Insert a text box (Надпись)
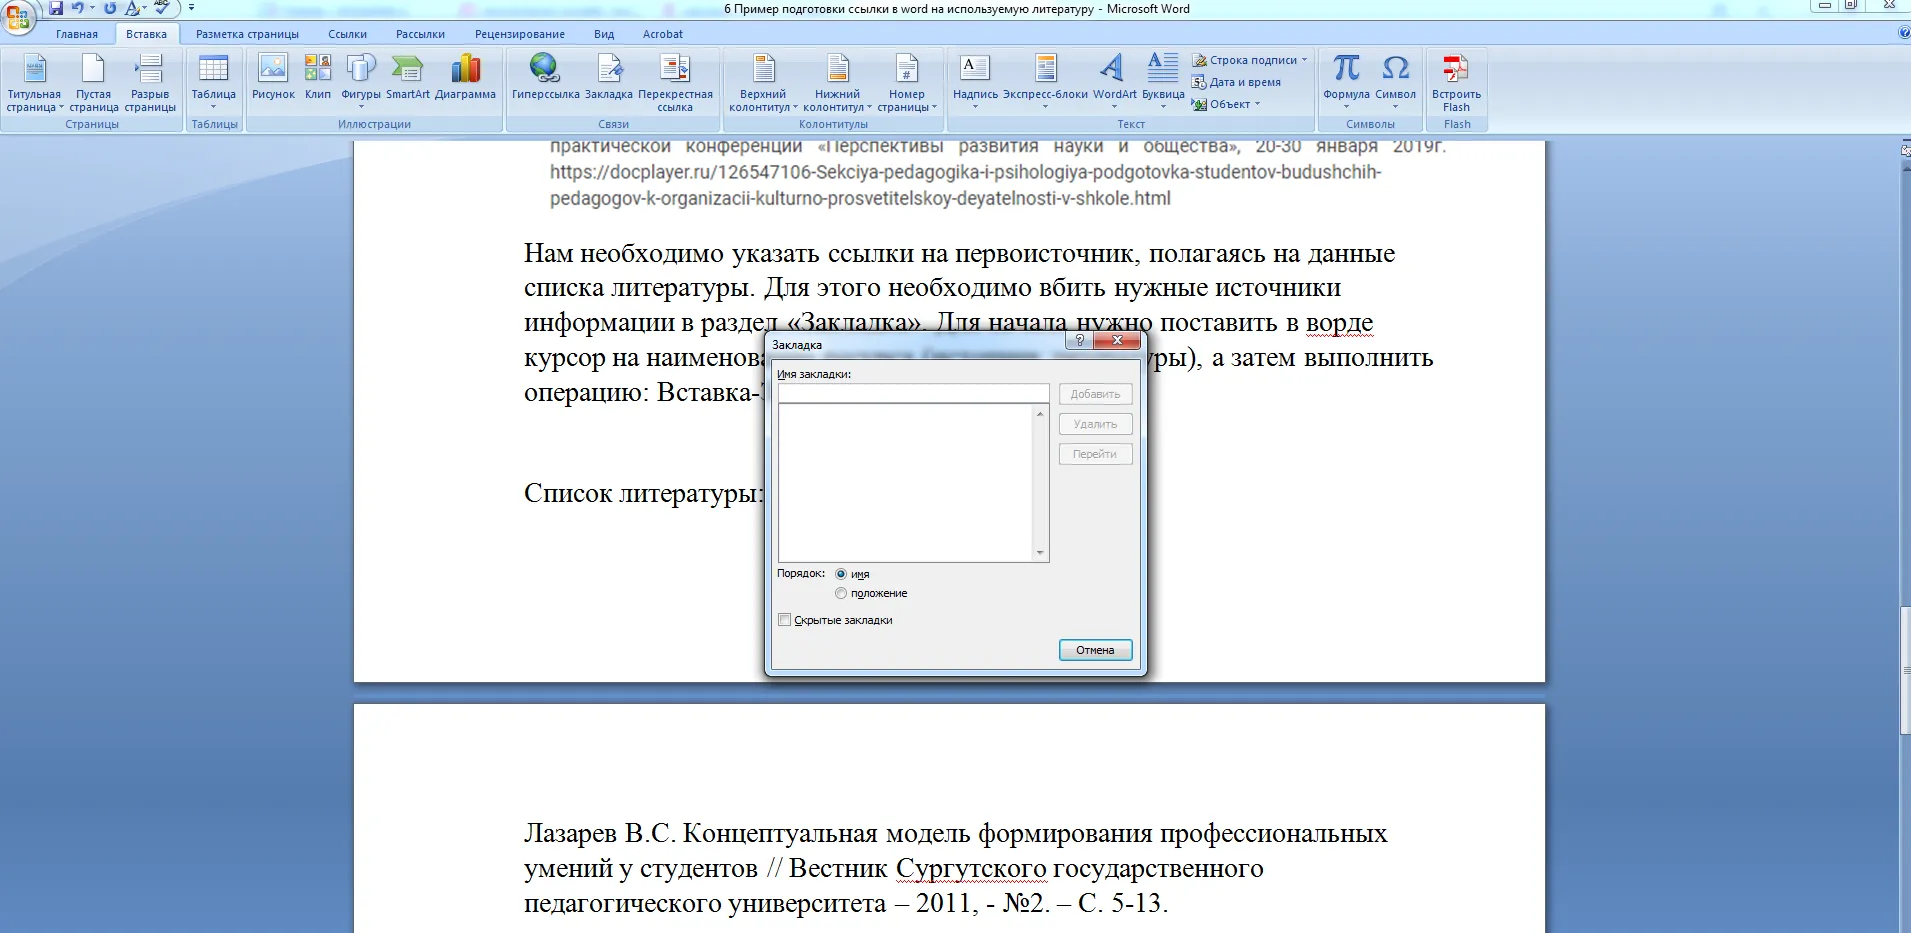Image resolution: width=1911 pixels, height=933 pixels. tap(975, 83)
